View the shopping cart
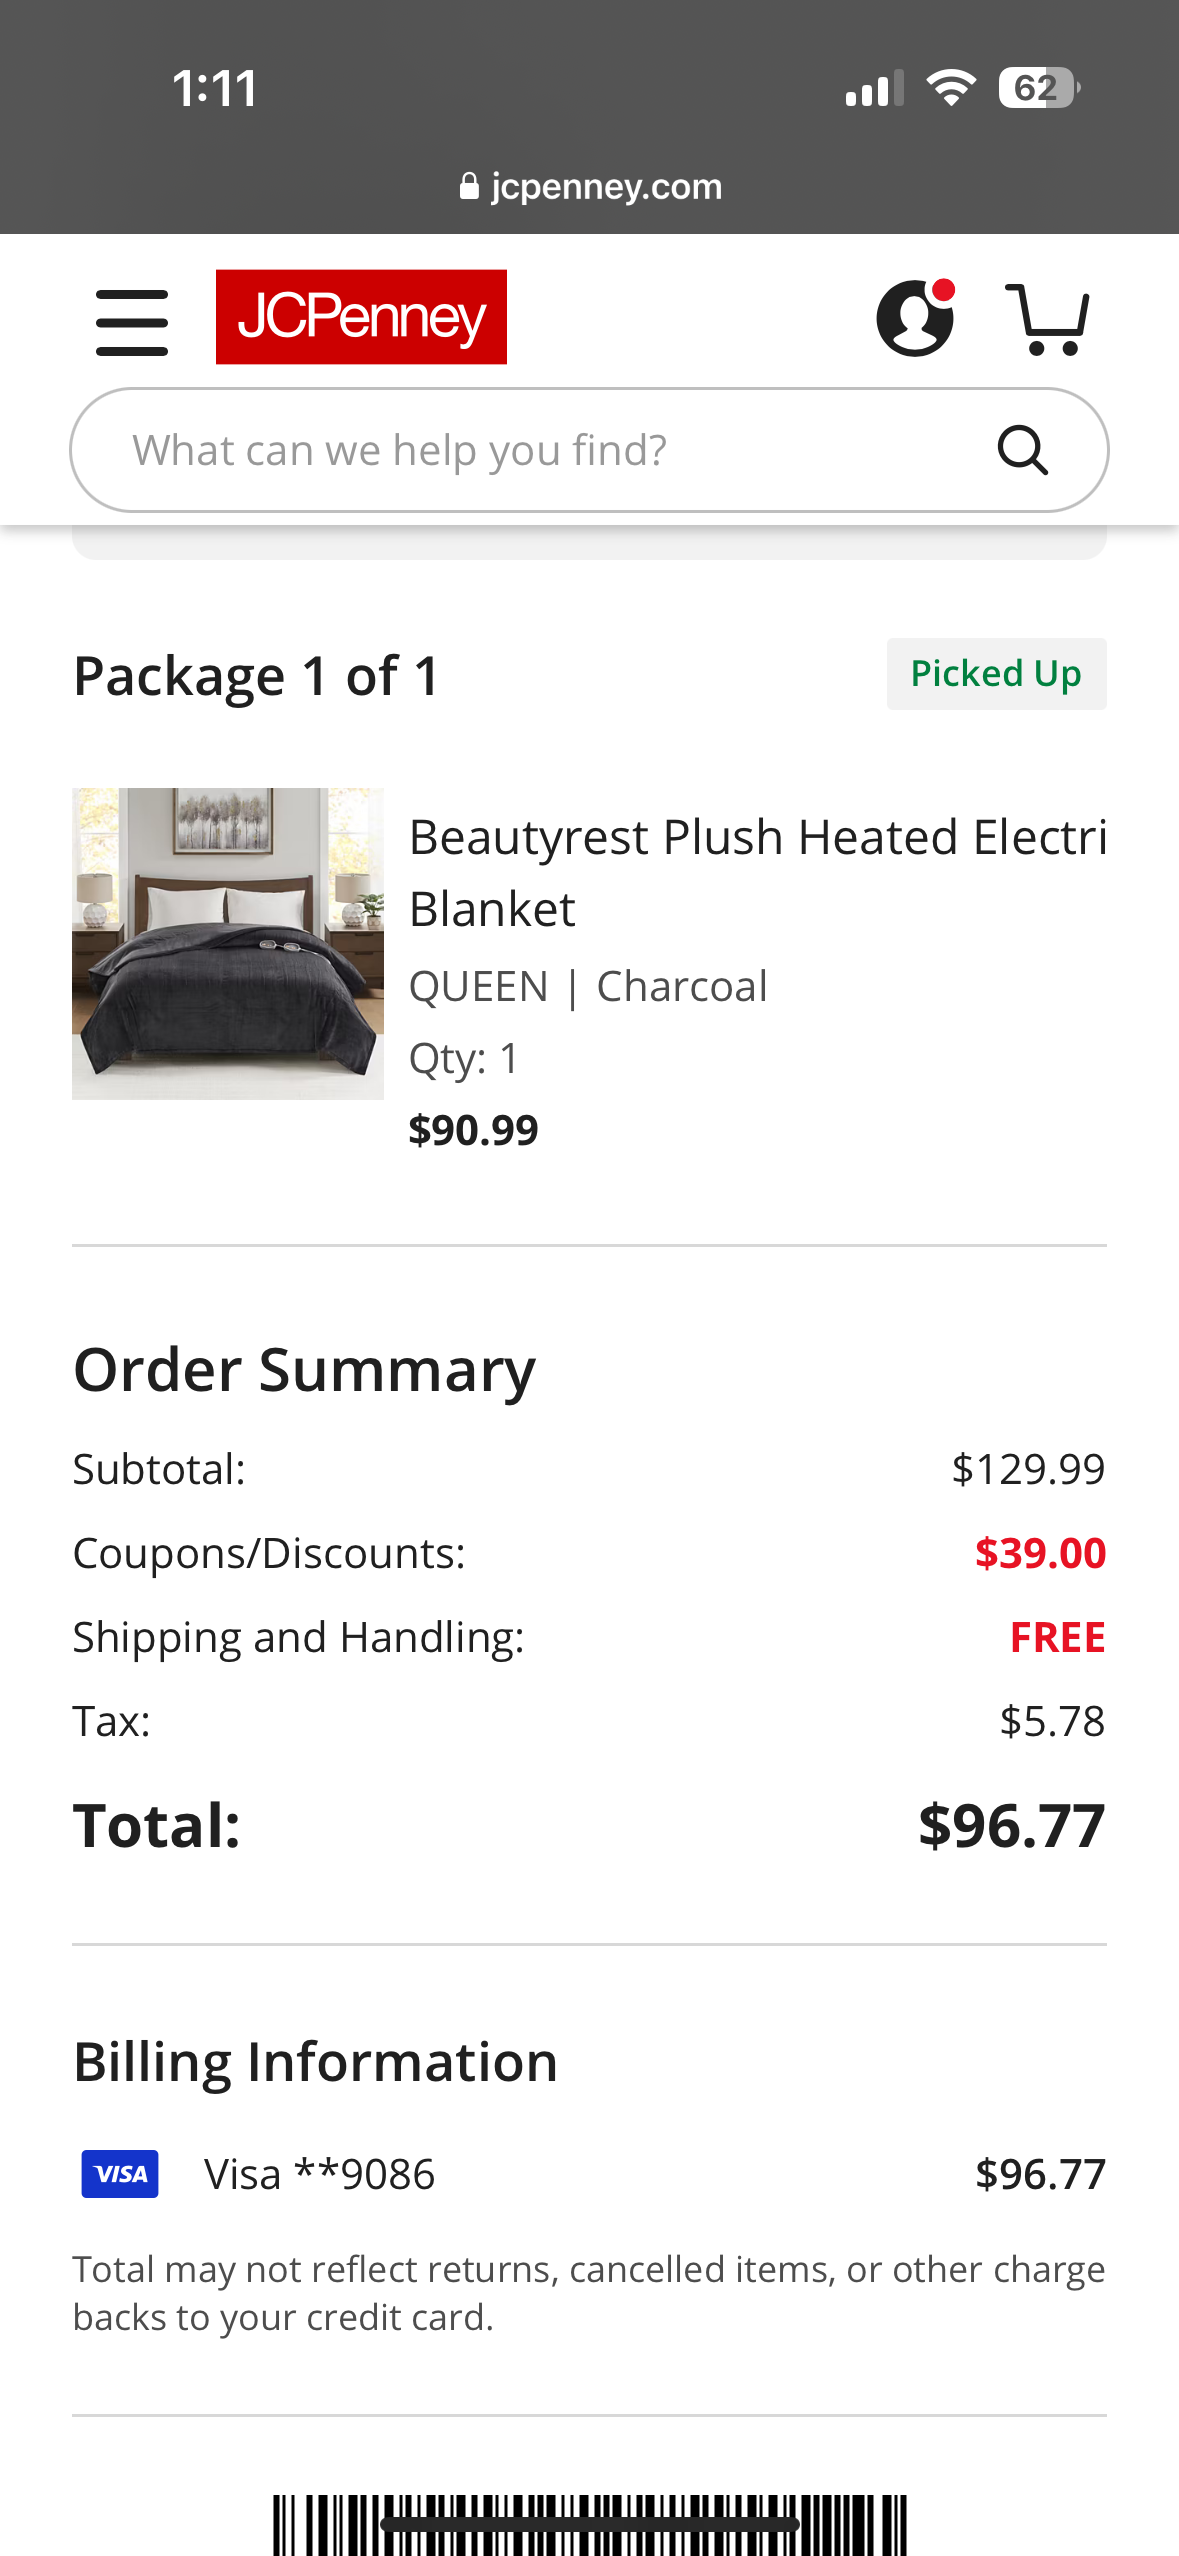Screen dimensions: 1179x2556 pyautogui.click(x=1047, y=319)
